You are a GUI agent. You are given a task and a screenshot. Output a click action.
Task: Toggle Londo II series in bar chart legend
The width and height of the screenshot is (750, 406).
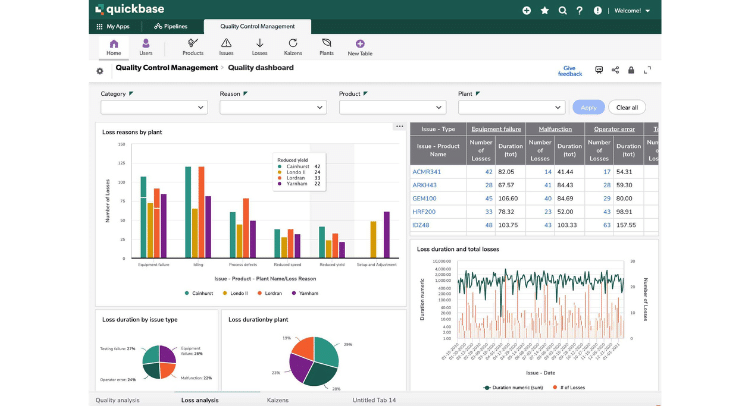click(235, 293)
